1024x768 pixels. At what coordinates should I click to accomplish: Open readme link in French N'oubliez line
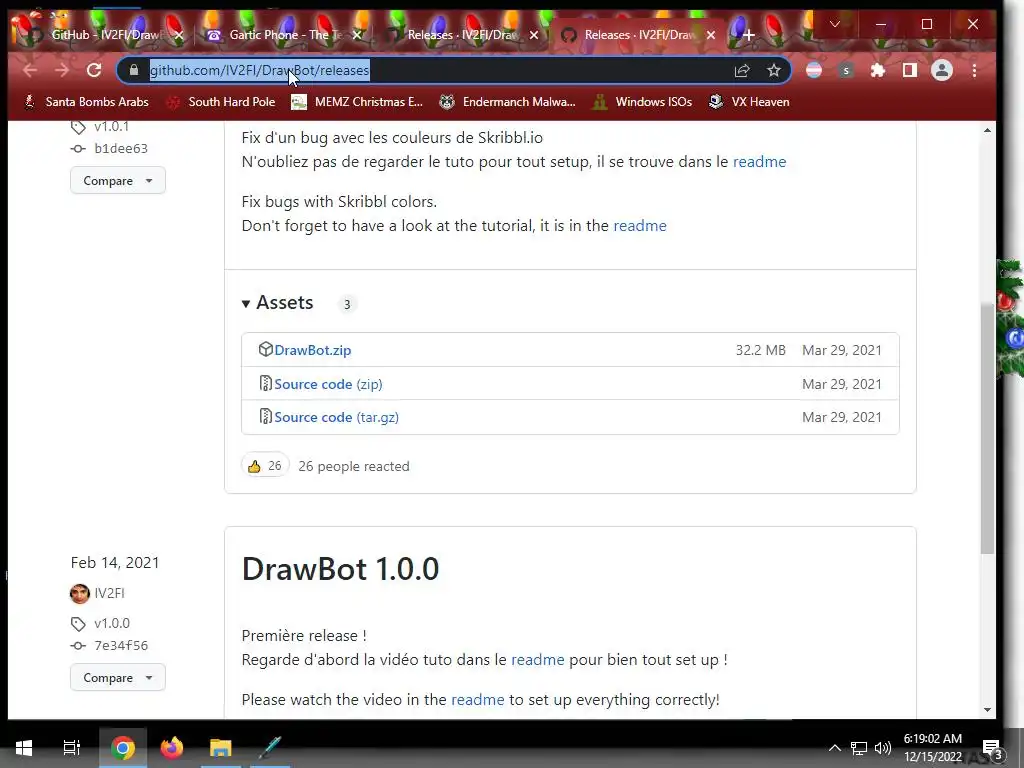coord(760,161)
